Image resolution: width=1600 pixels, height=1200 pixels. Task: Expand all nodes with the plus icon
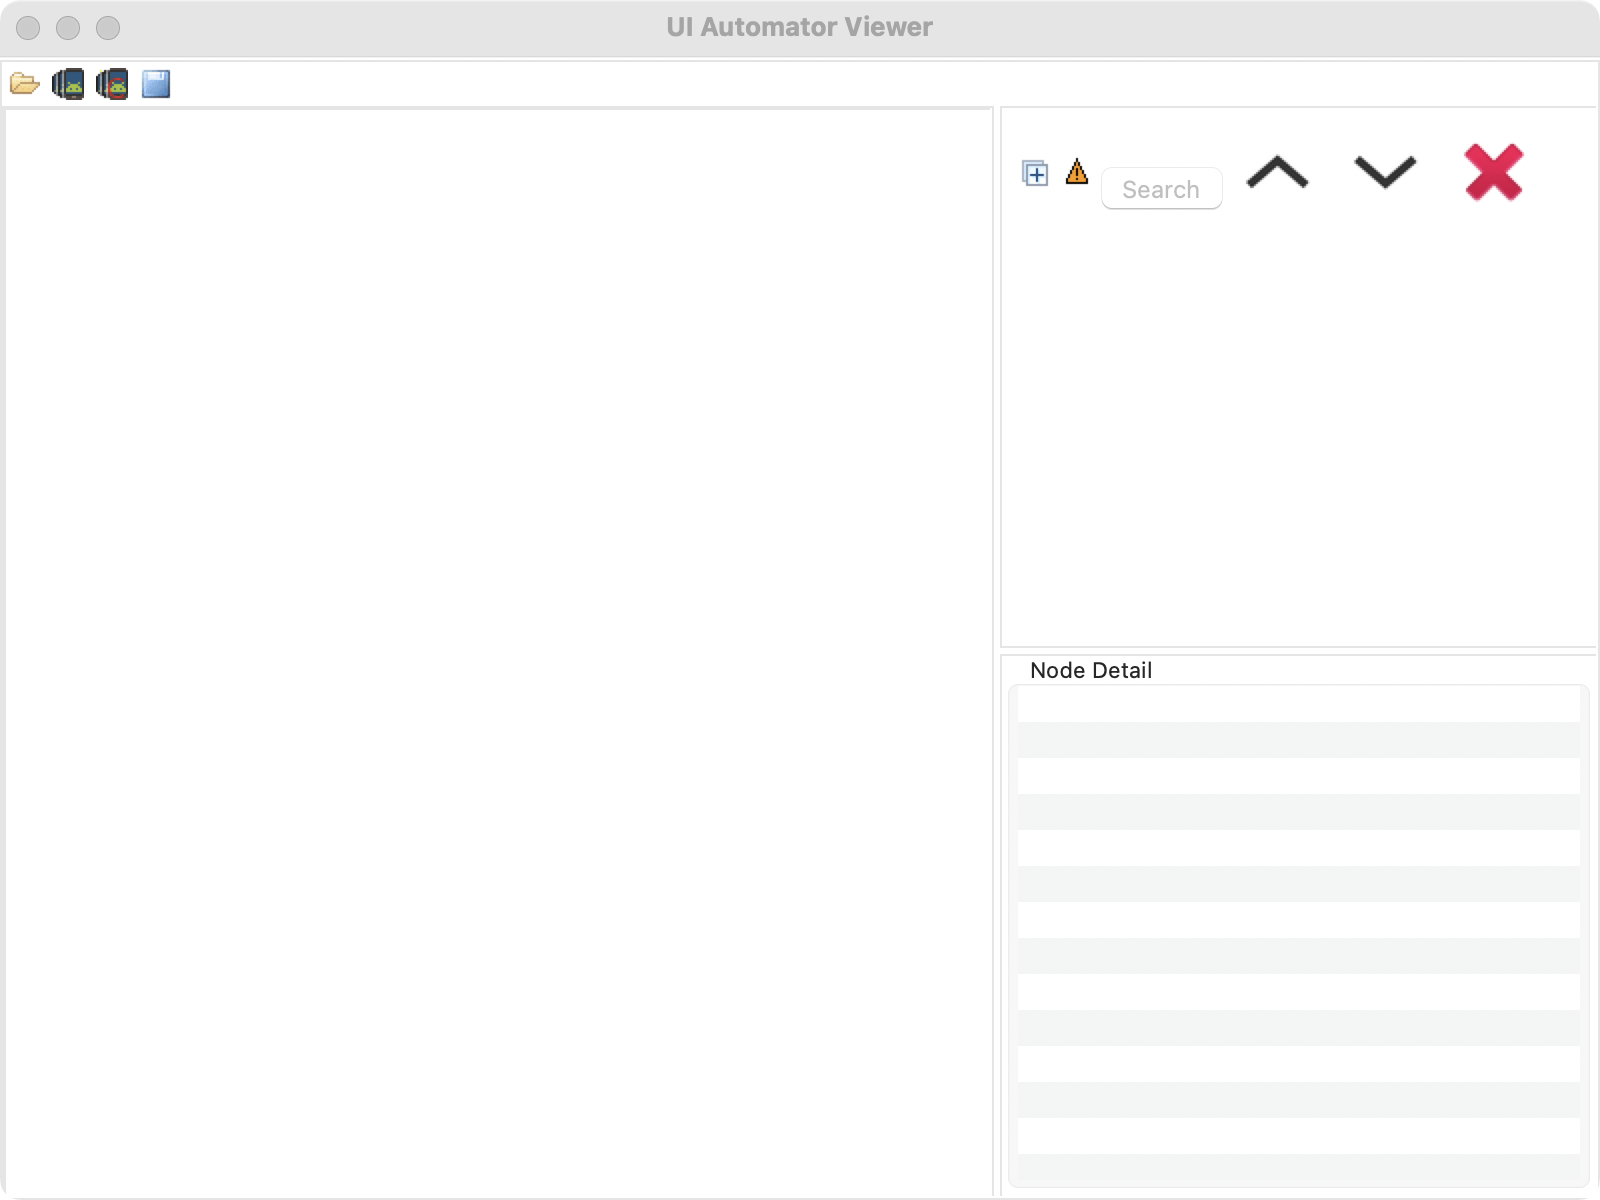(1035, 173)
